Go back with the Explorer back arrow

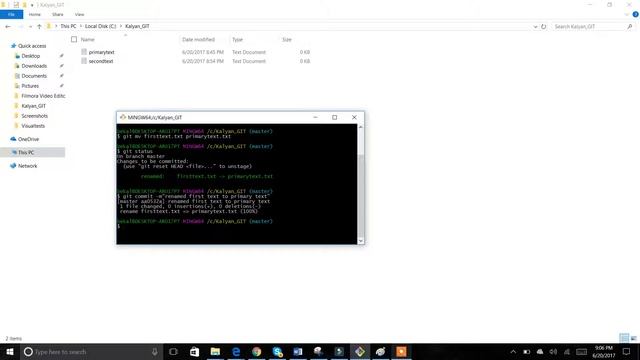8,27
